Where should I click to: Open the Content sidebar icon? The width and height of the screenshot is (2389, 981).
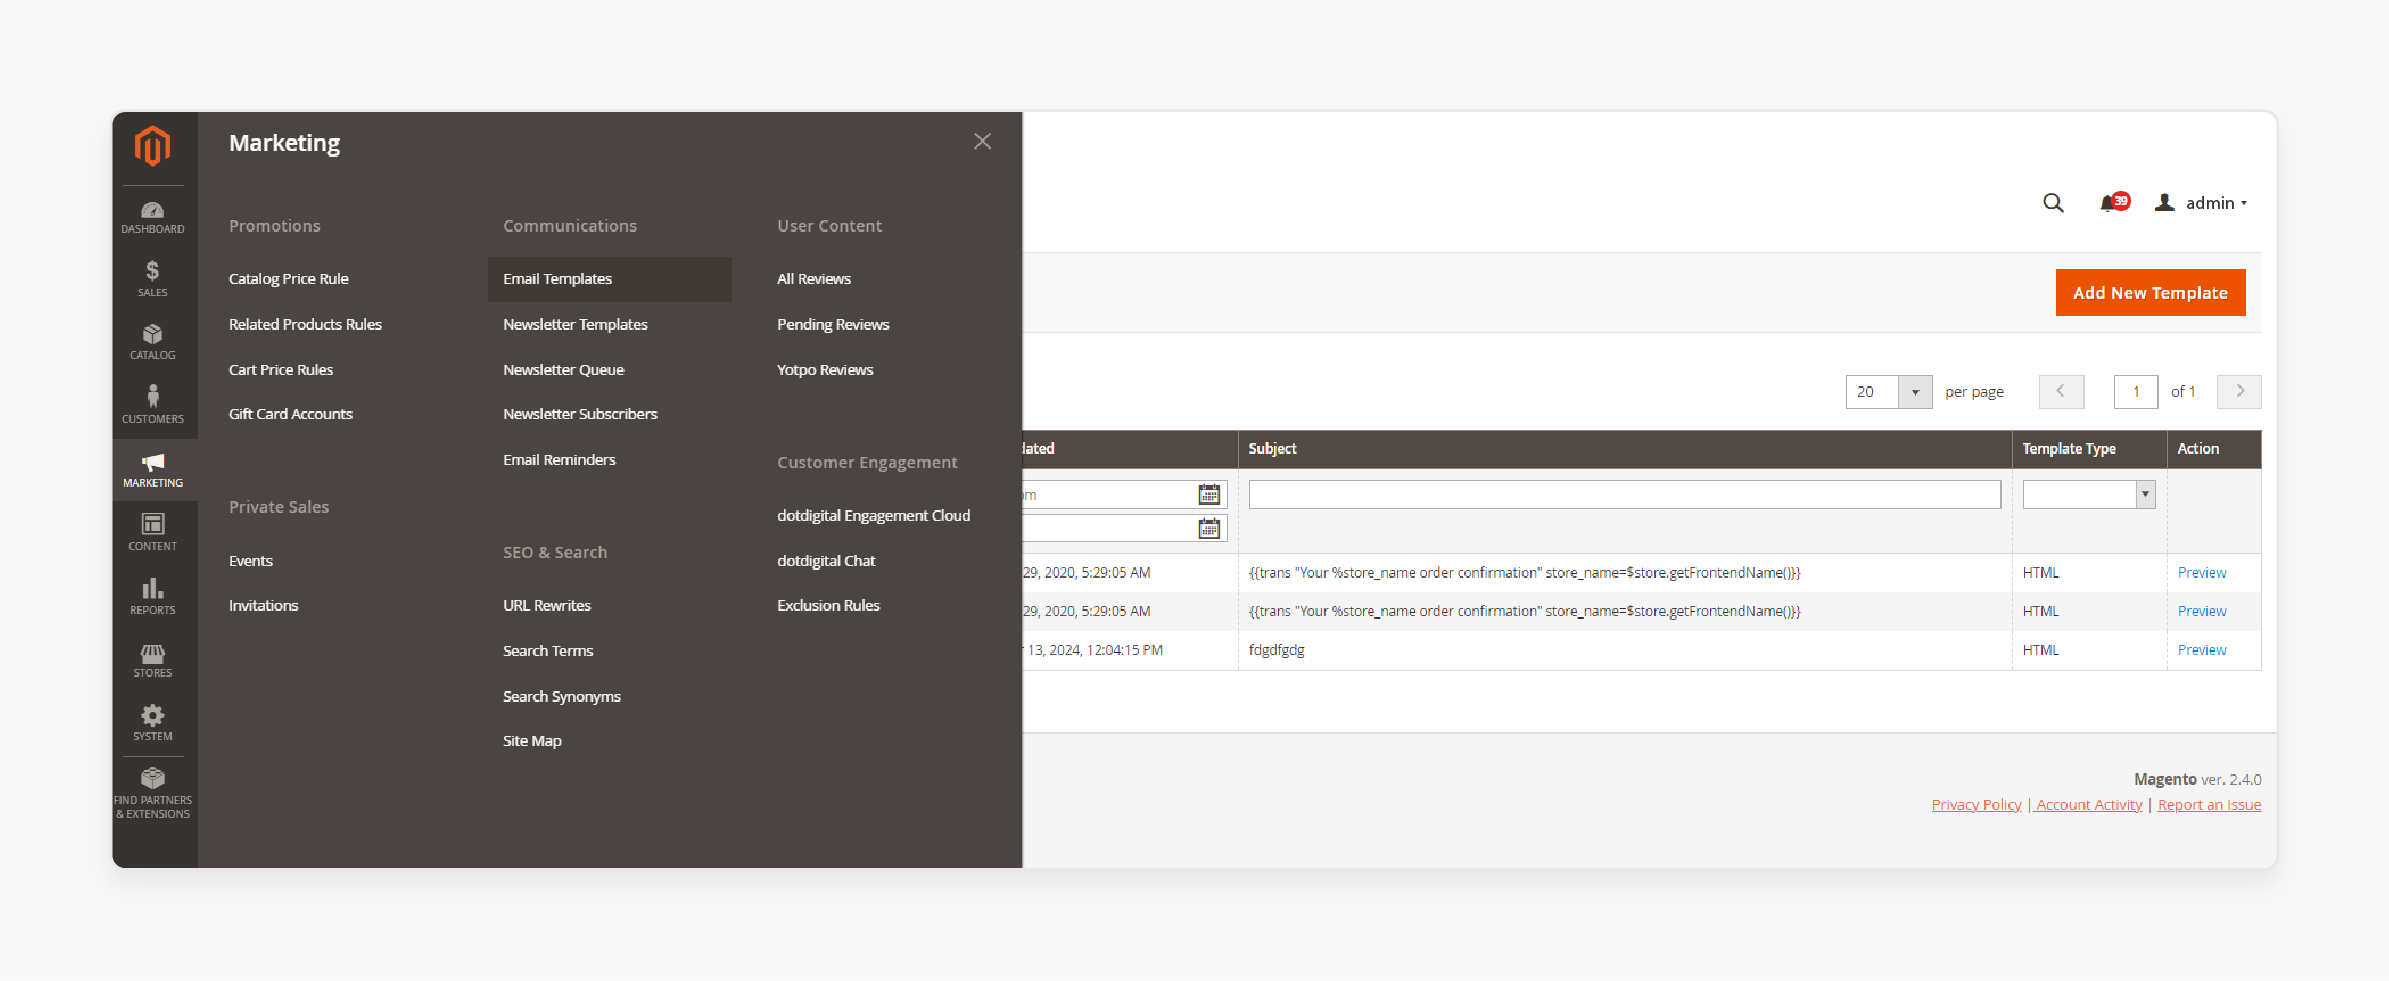(x=153, y=532)
